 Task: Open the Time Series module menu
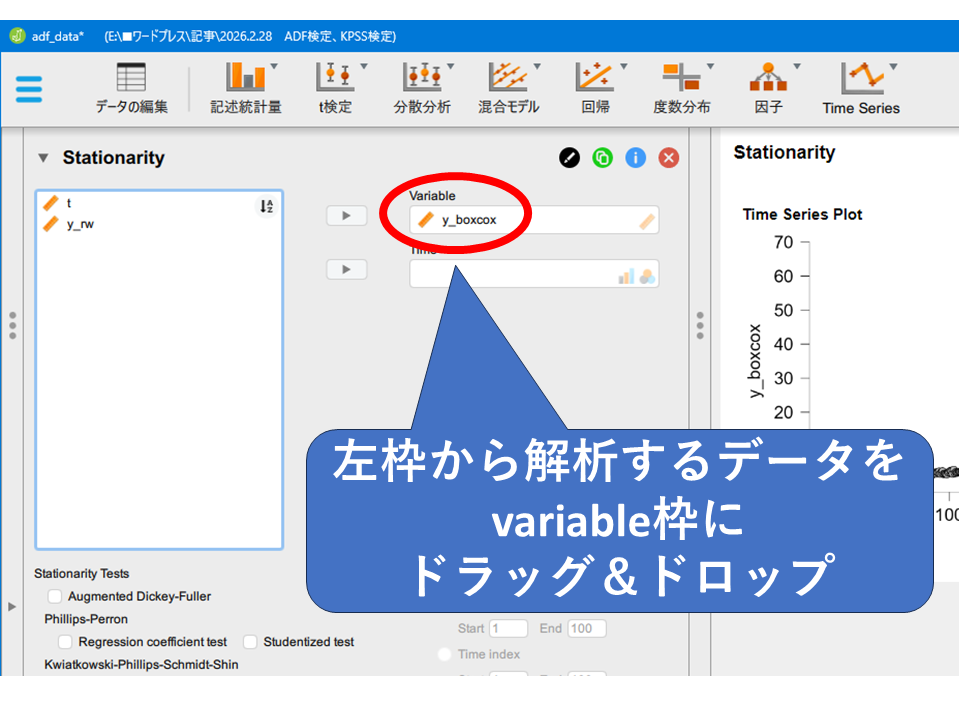tap(860, 88)
